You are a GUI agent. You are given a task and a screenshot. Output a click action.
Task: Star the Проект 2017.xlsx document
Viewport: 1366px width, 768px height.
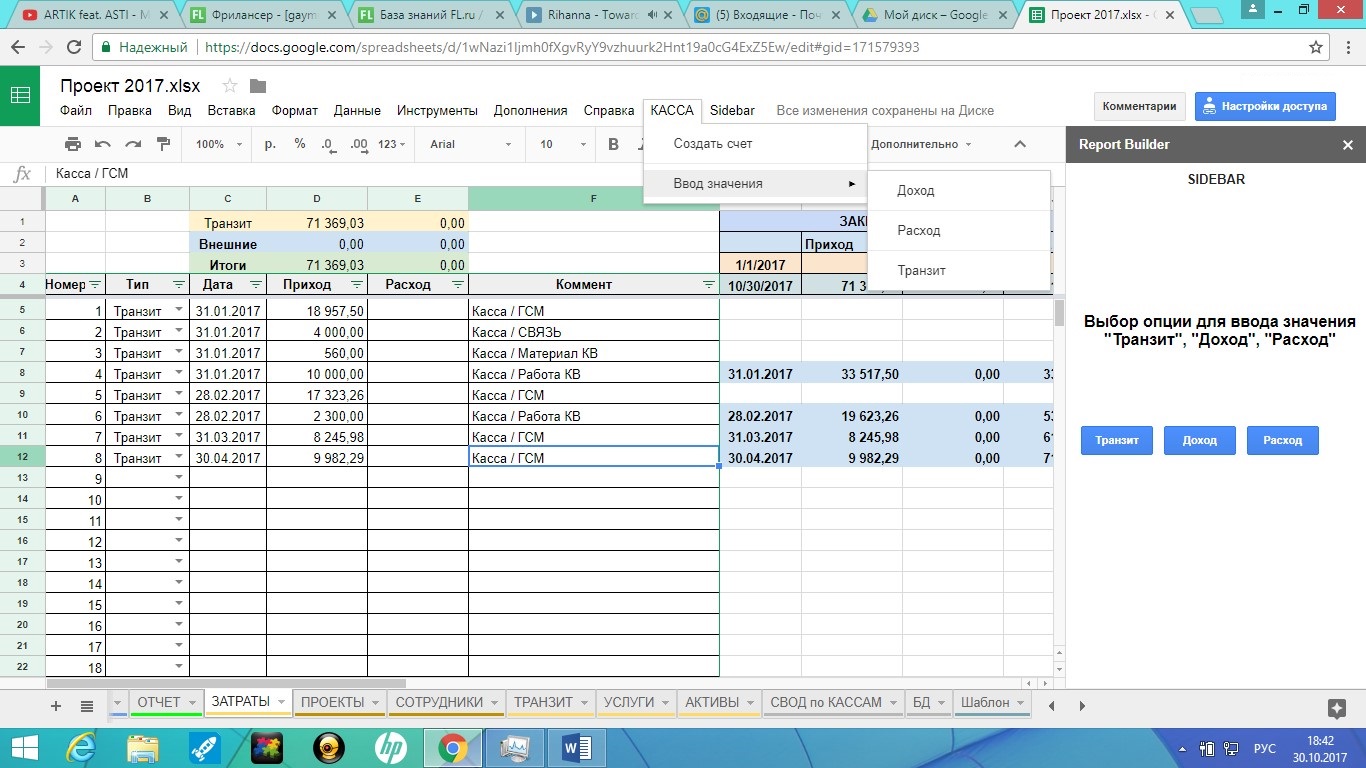click(x=230, y=86)
